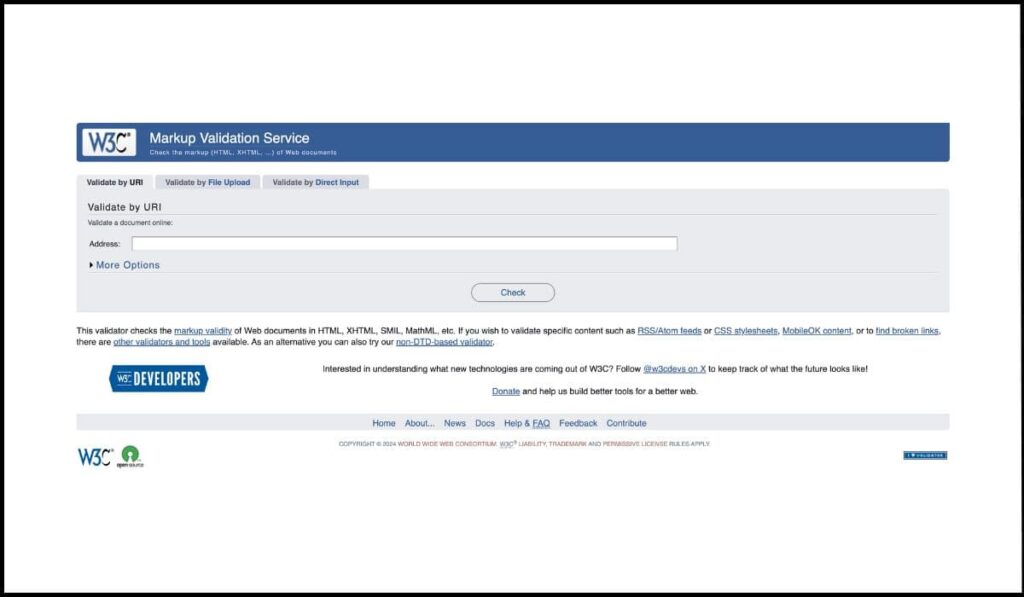Click the W3C logo in footer
Image resolution: width=1024 pixels, height=597 pixels.
[x=95, y=456]
